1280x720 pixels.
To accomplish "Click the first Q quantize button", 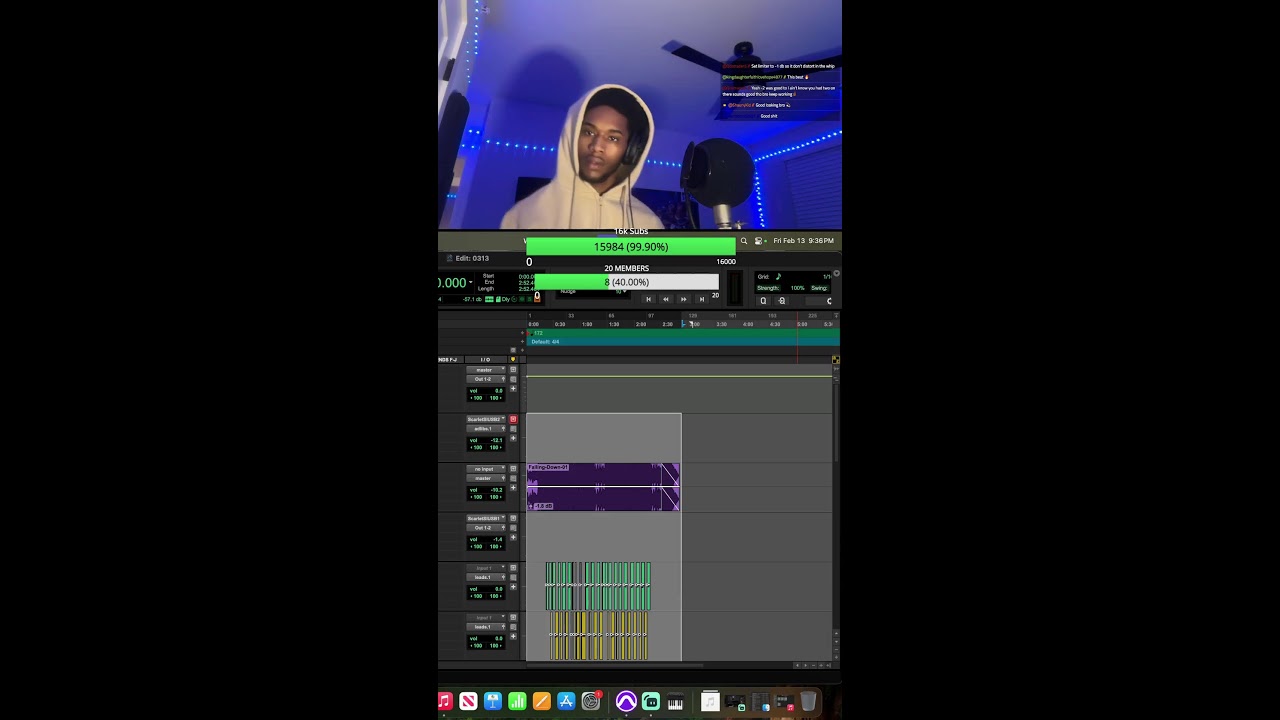I will (x=763, y=301).
